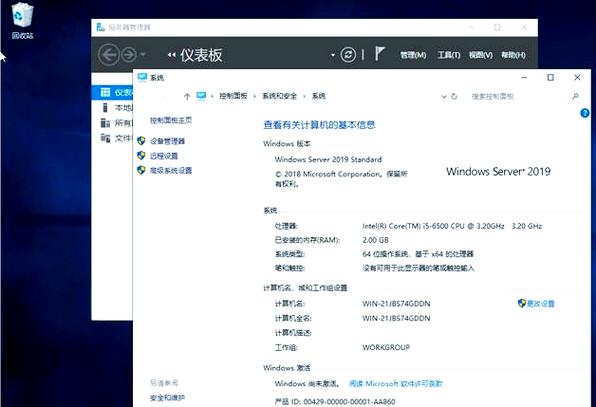Click 系统 breadcrumb segment
Viewport: 596px width, 407px height.
319,96
